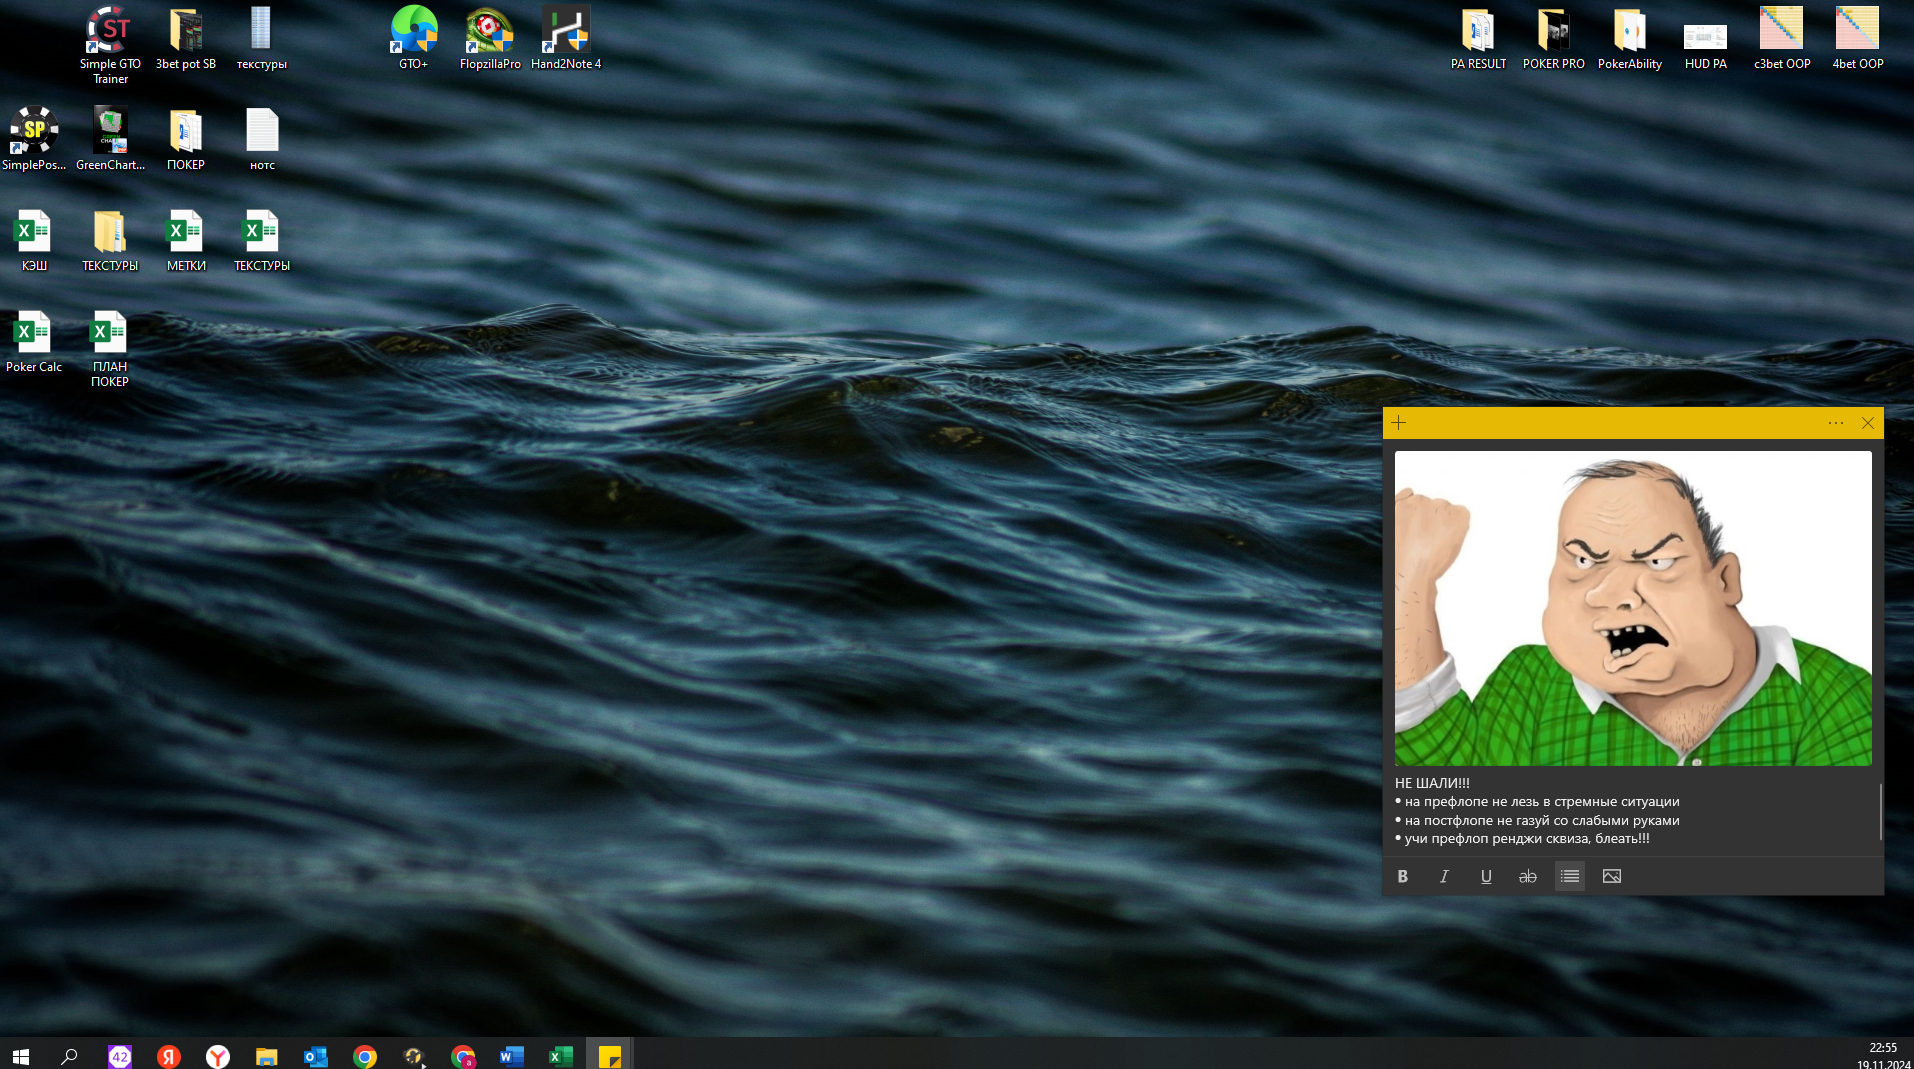Close the sticky note
The image size is (1914, 1069).
(1868, 423)
